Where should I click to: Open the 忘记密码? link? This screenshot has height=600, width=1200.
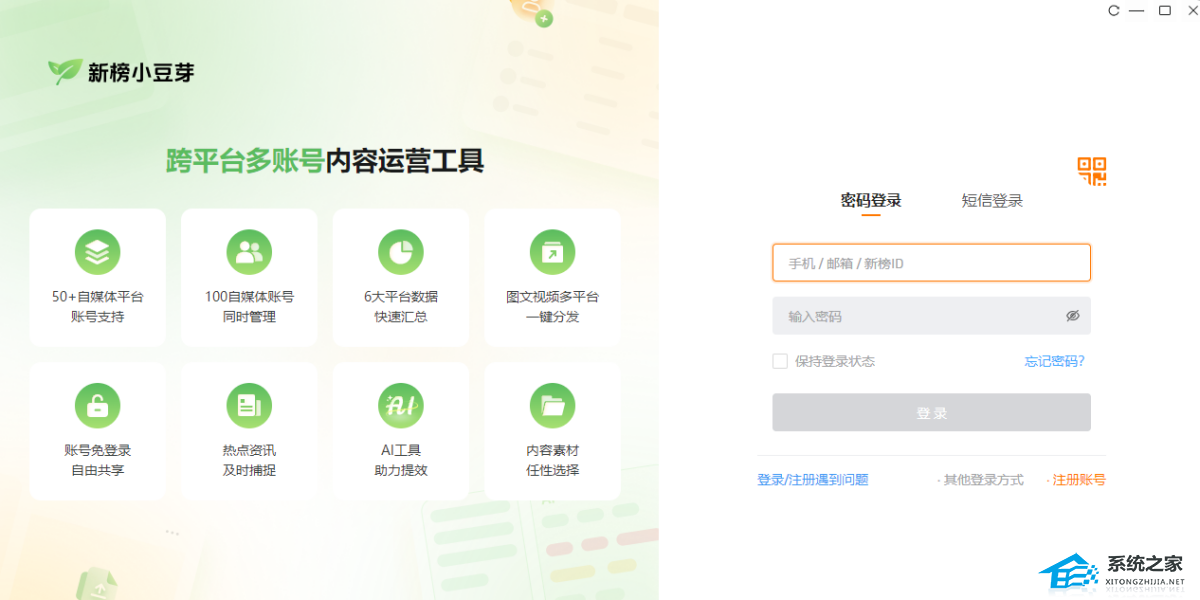click(x=1054, y=361)
